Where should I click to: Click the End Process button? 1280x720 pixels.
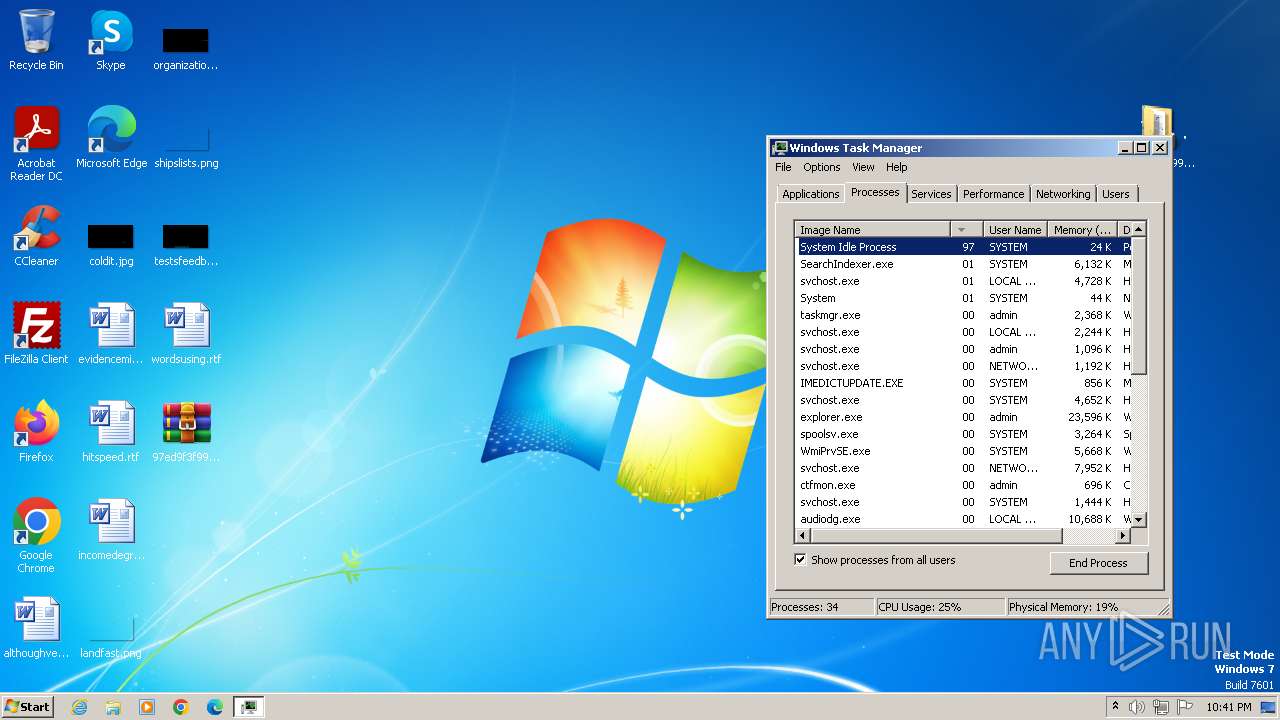(1099, 563)
